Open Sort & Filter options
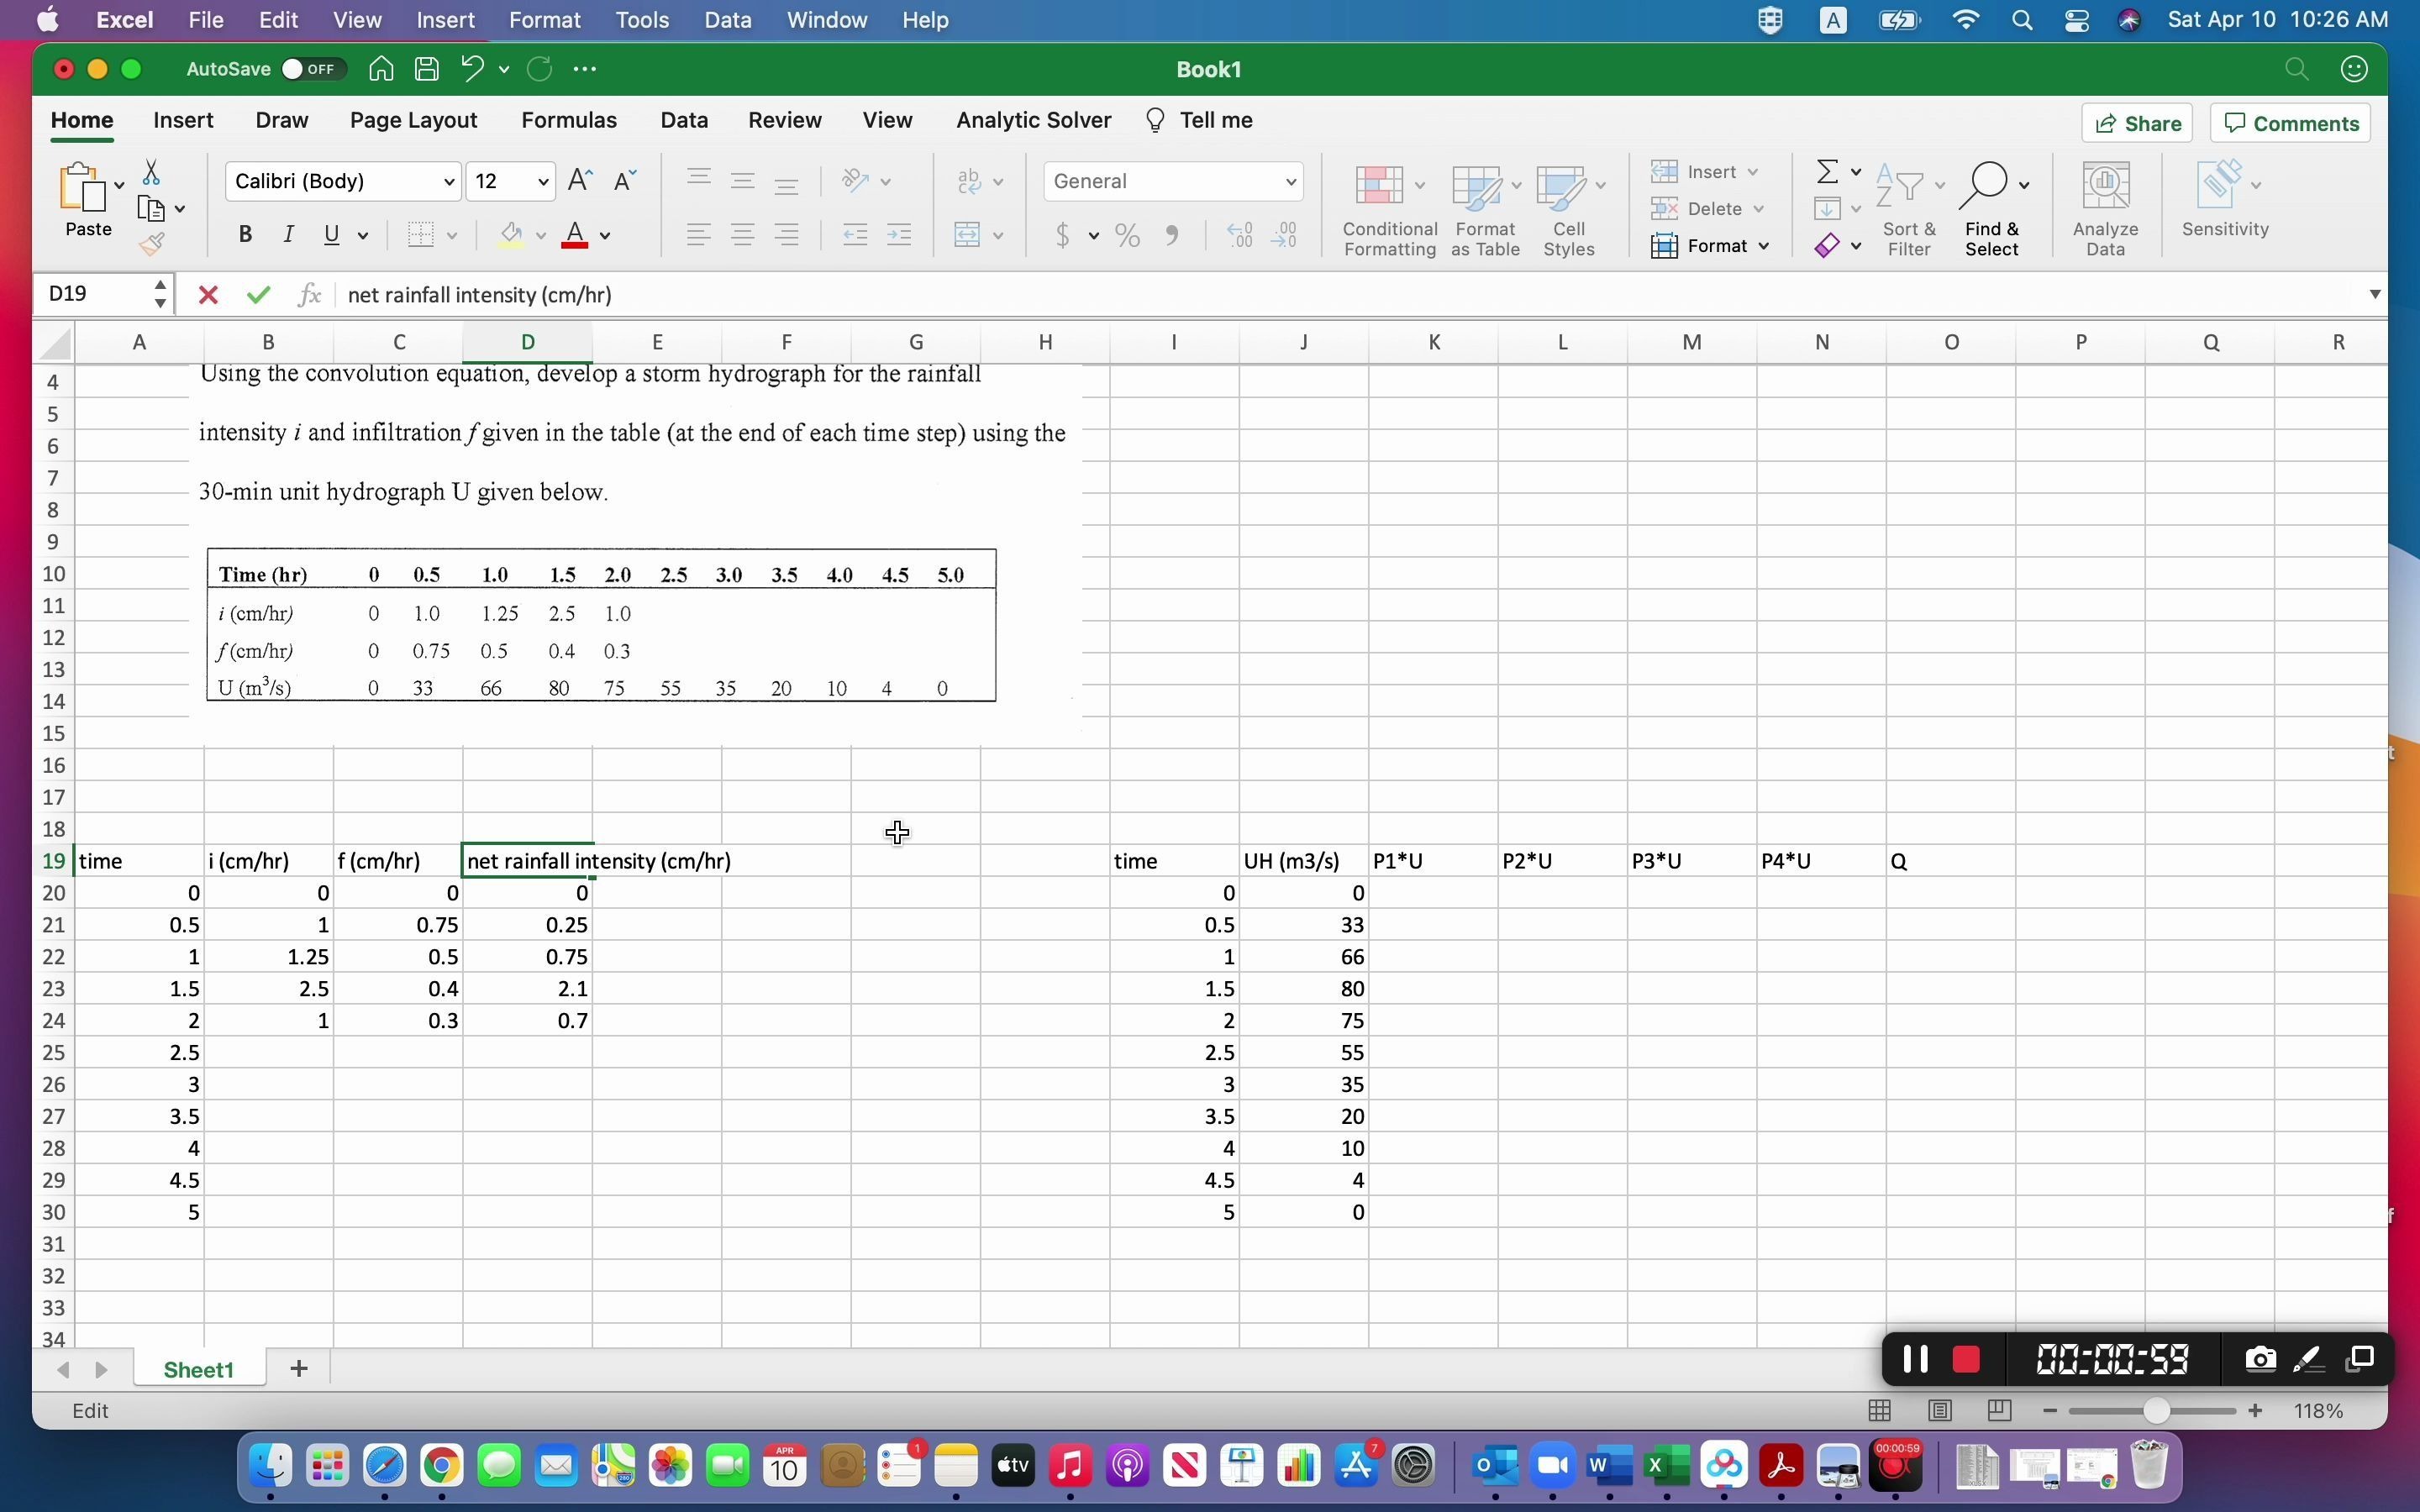 (x=1908, y=205)
